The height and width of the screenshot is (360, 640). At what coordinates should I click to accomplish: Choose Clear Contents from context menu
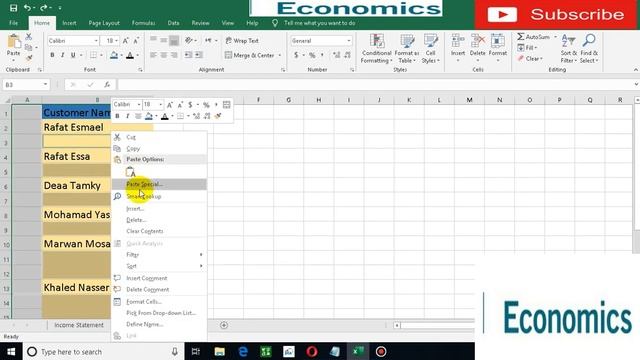[159, 231]
